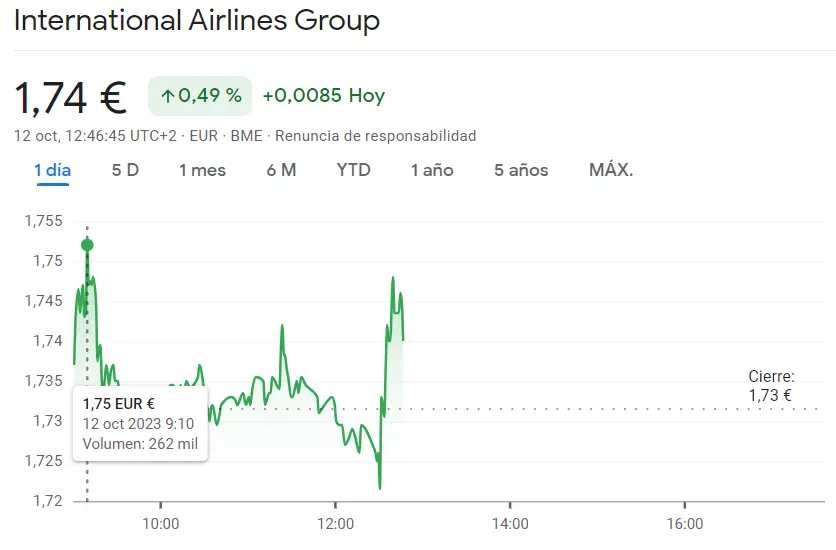Viewport: 836px width, 550px height.
Task: Click the 16:00 time axis label
Action: pos(684,523)
